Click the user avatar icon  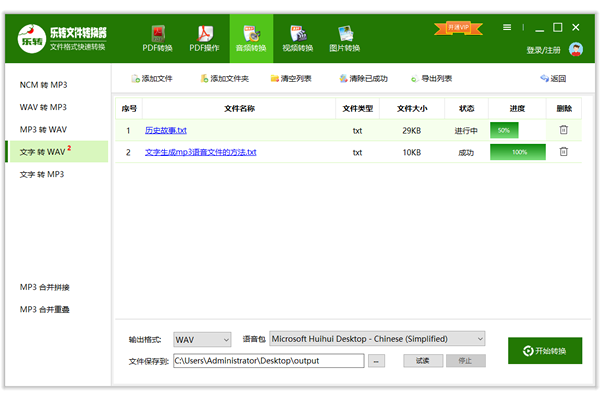(x=576, y=49)
